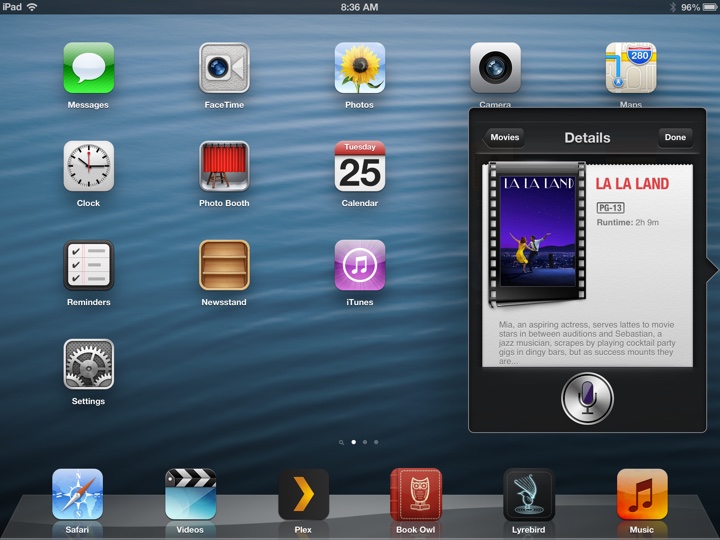The image size is (720, 540).
Task: Launch the iTunes store app
Action: coord(360,265)
